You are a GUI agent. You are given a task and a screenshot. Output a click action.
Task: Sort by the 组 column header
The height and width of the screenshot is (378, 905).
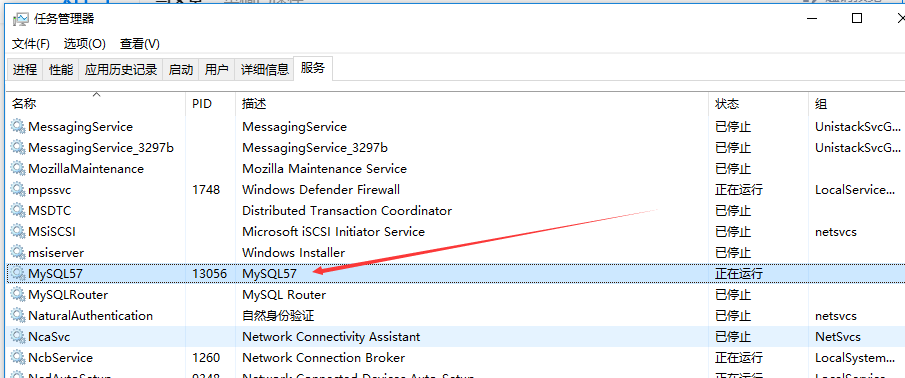pos(857,104)
